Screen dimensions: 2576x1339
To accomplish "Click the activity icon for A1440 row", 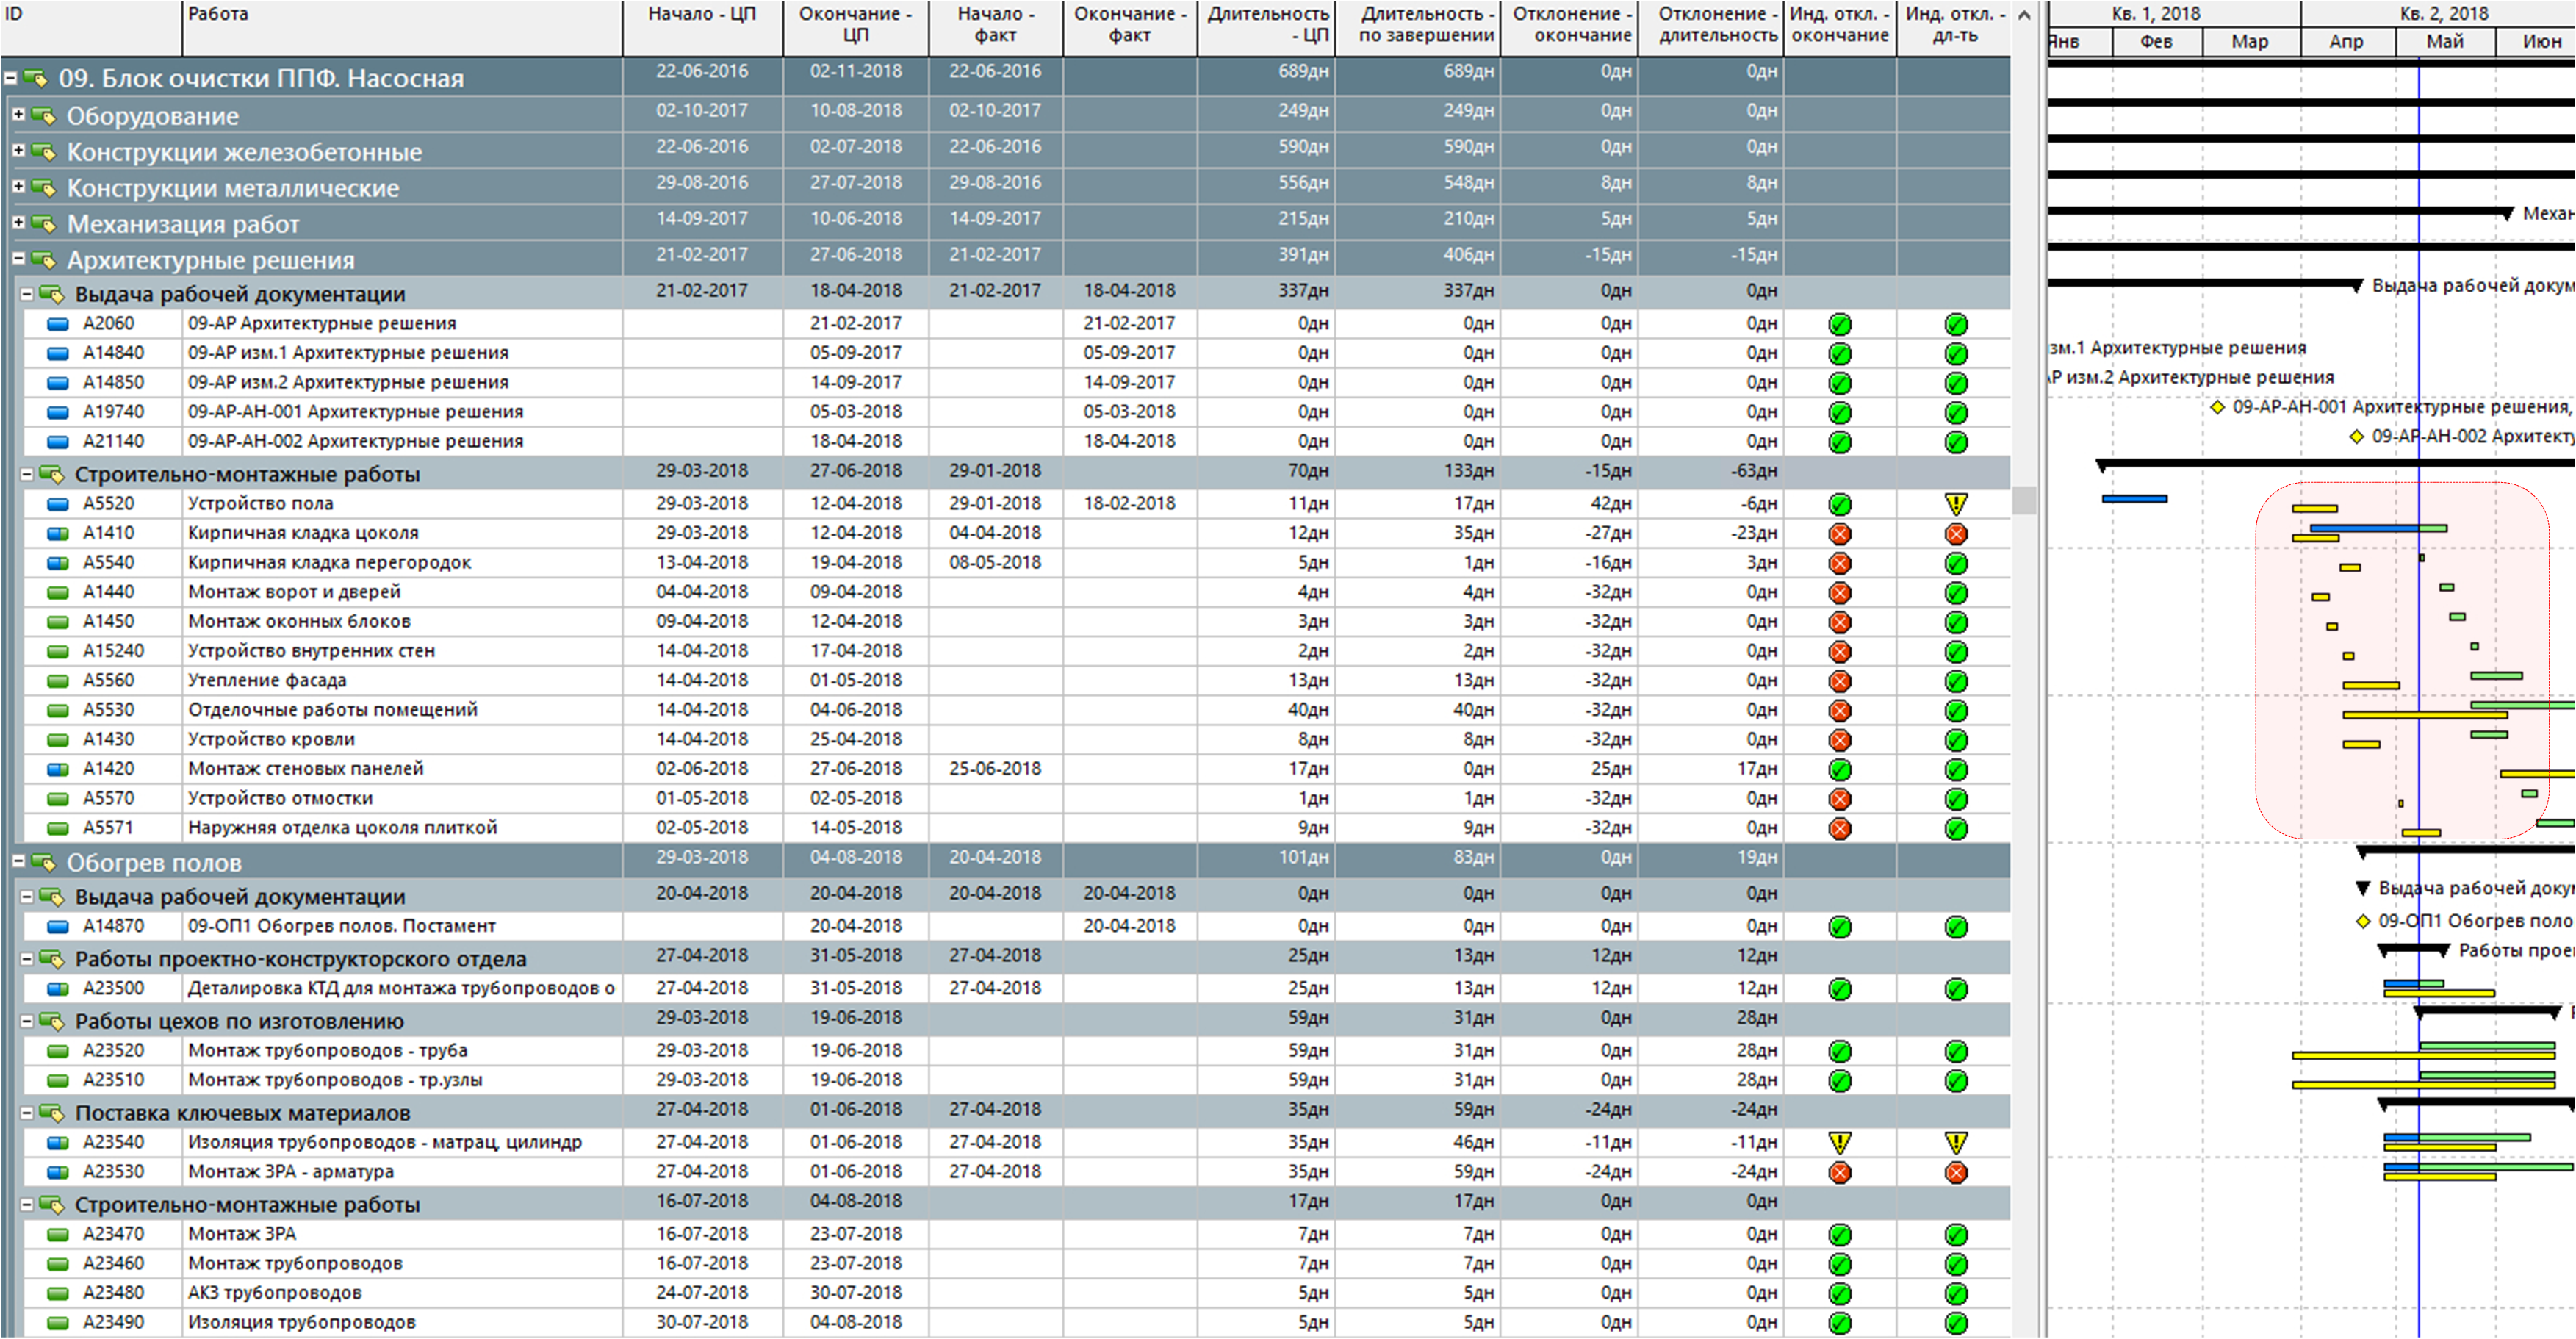I will [58, 593].
